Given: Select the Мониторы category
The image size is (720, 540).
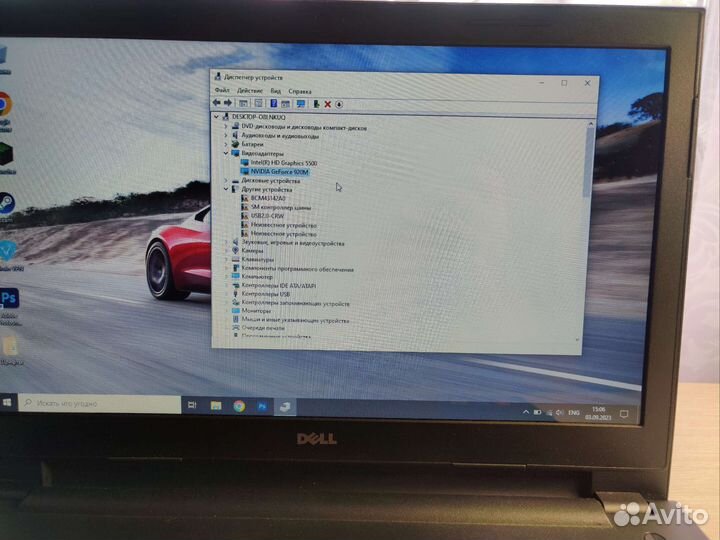Looking at the screenshot, I should tap(256, 311).
